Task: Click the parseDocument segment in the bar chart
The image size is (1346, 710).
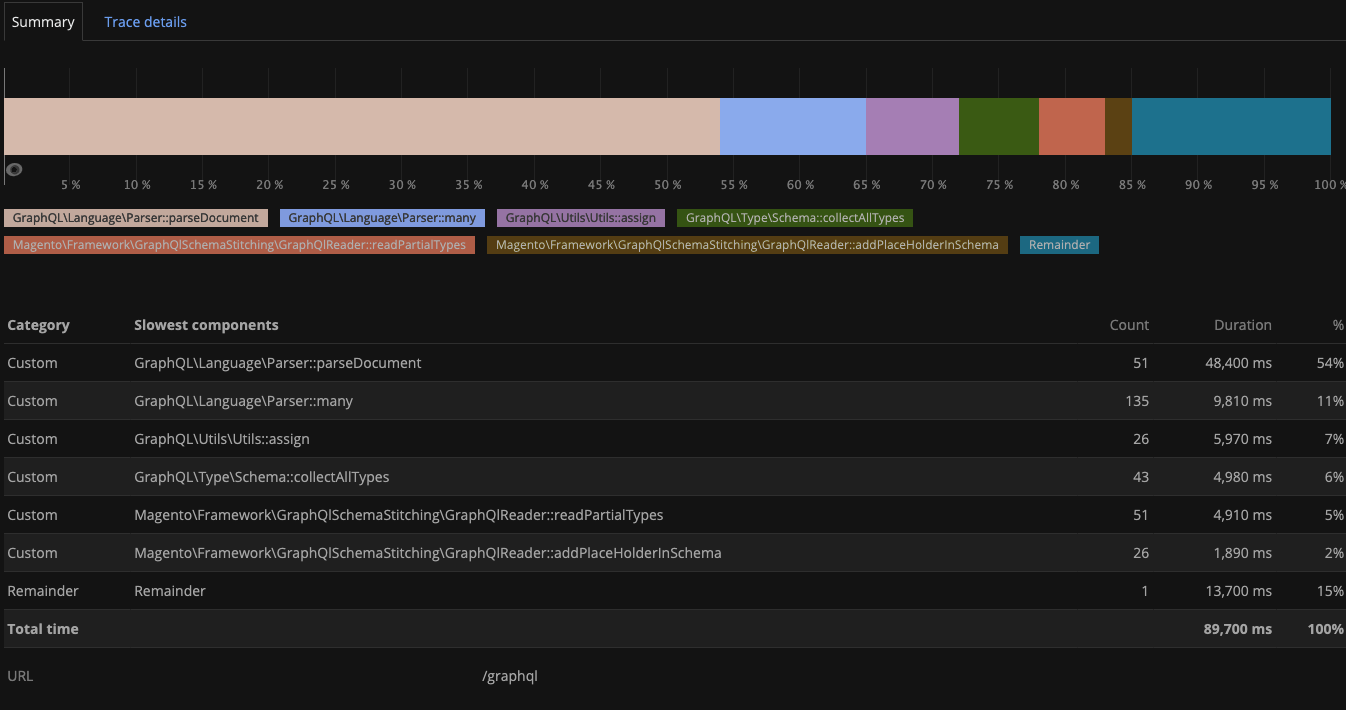Action: click(362, 126)
